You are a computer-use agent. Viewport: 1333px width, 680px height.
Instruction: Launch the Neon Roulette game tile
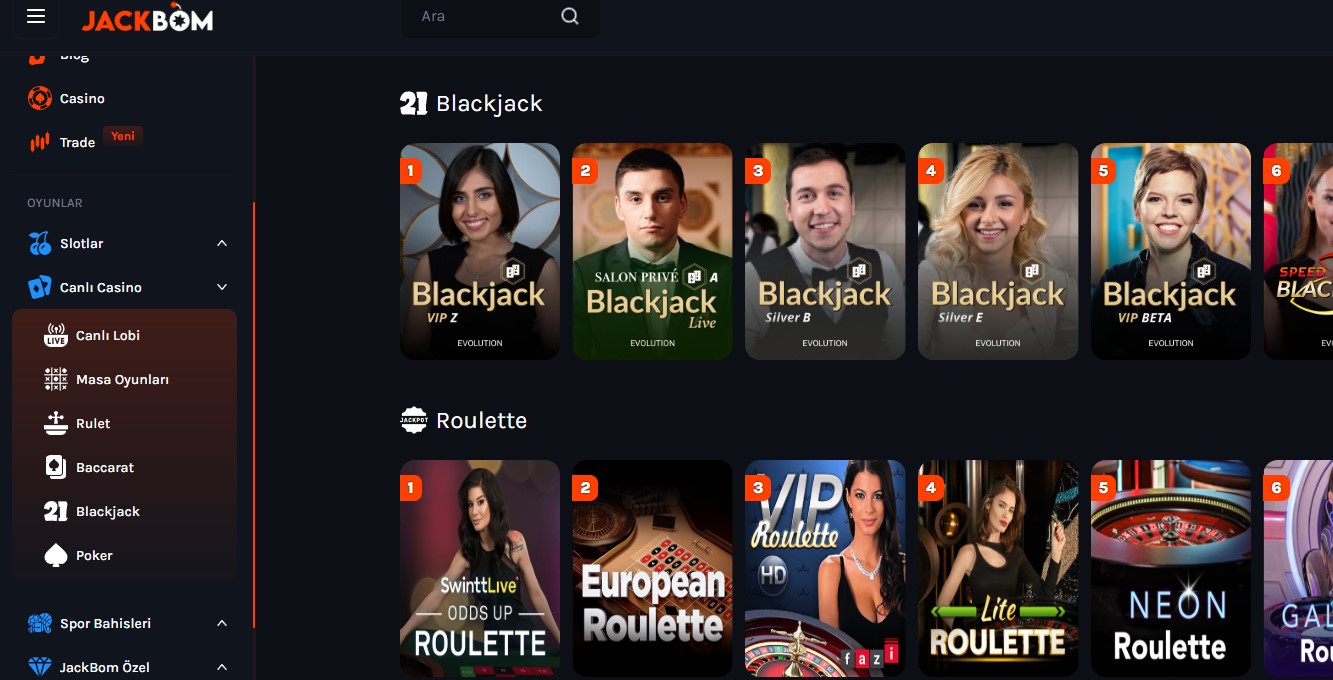pos(1171,568)
